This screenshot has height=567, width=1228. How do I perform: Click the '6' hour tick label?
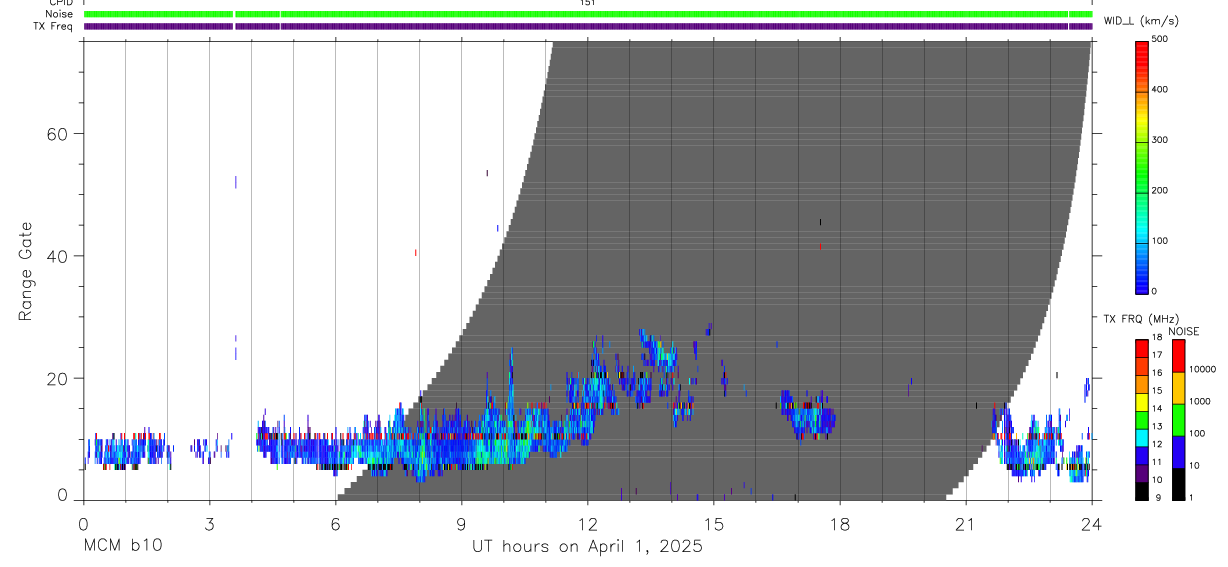[x=335, y=523]
